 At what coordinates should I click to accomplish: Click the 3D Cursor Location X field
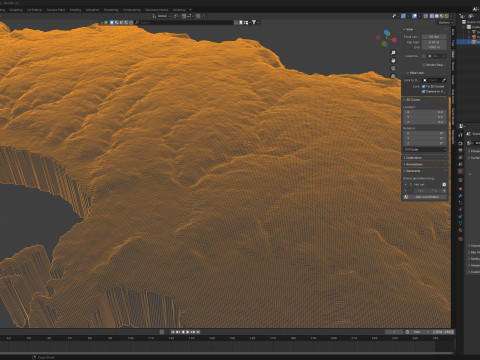coord(425,112)
